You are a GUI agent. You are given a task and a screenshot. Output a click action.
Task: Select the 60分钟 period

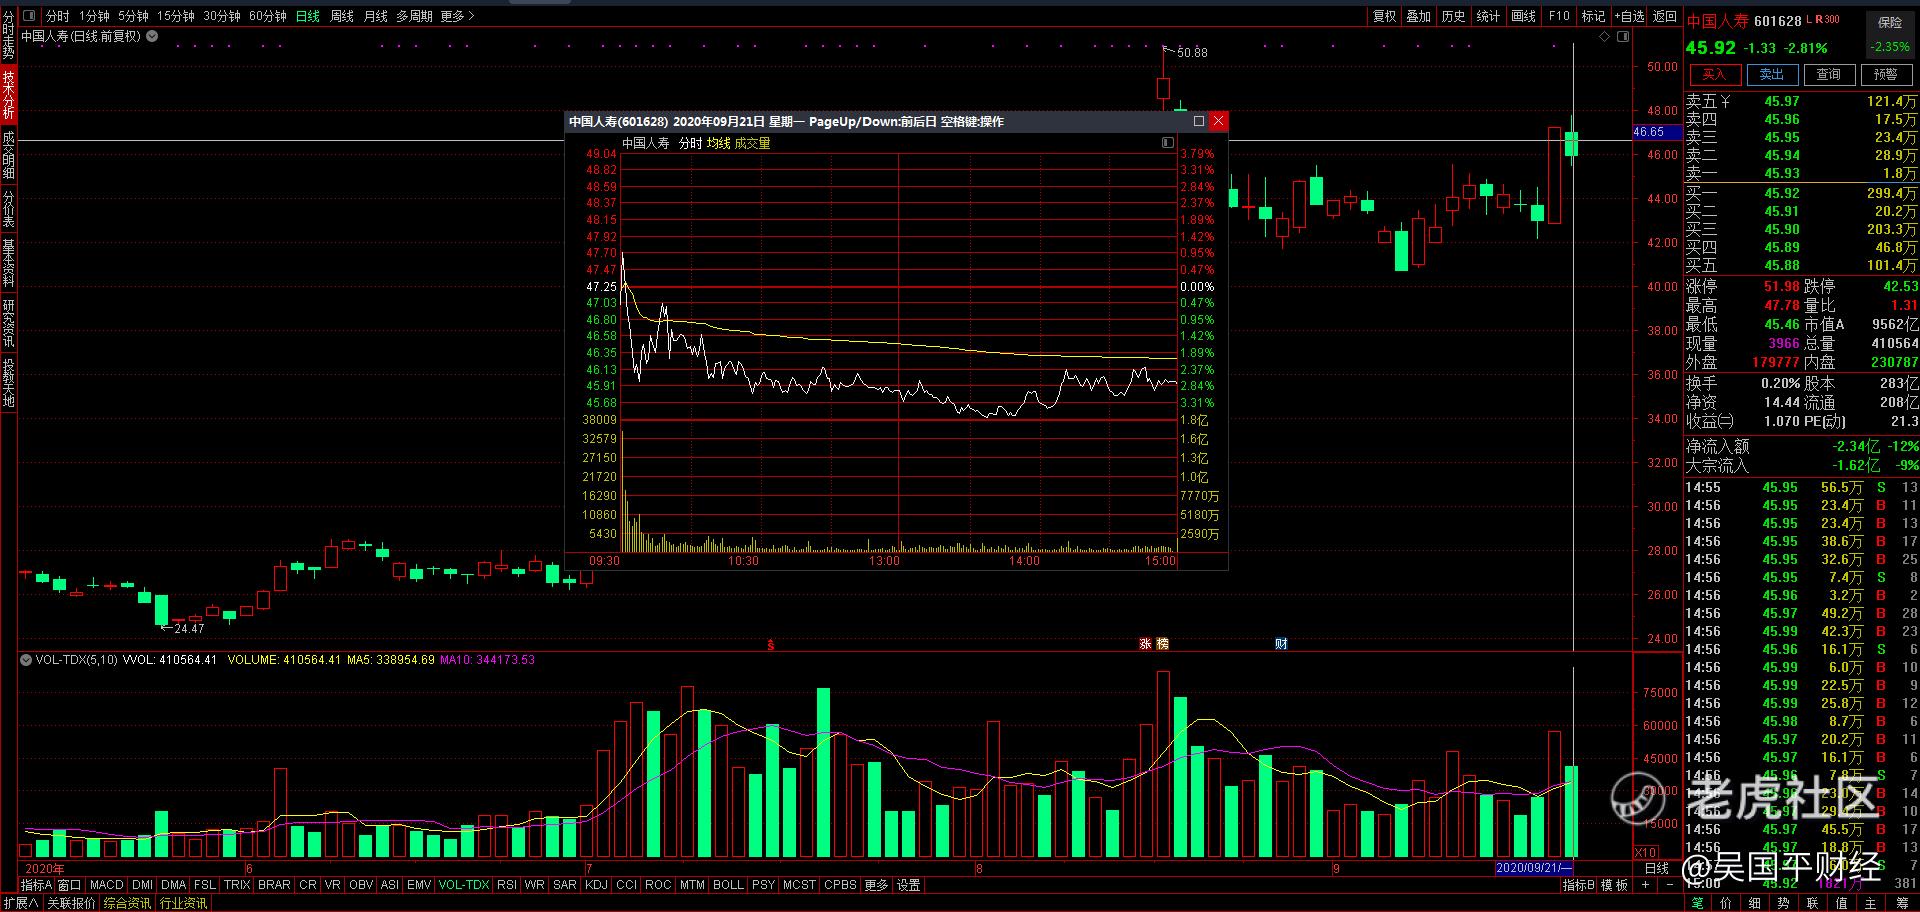point(268,16)
